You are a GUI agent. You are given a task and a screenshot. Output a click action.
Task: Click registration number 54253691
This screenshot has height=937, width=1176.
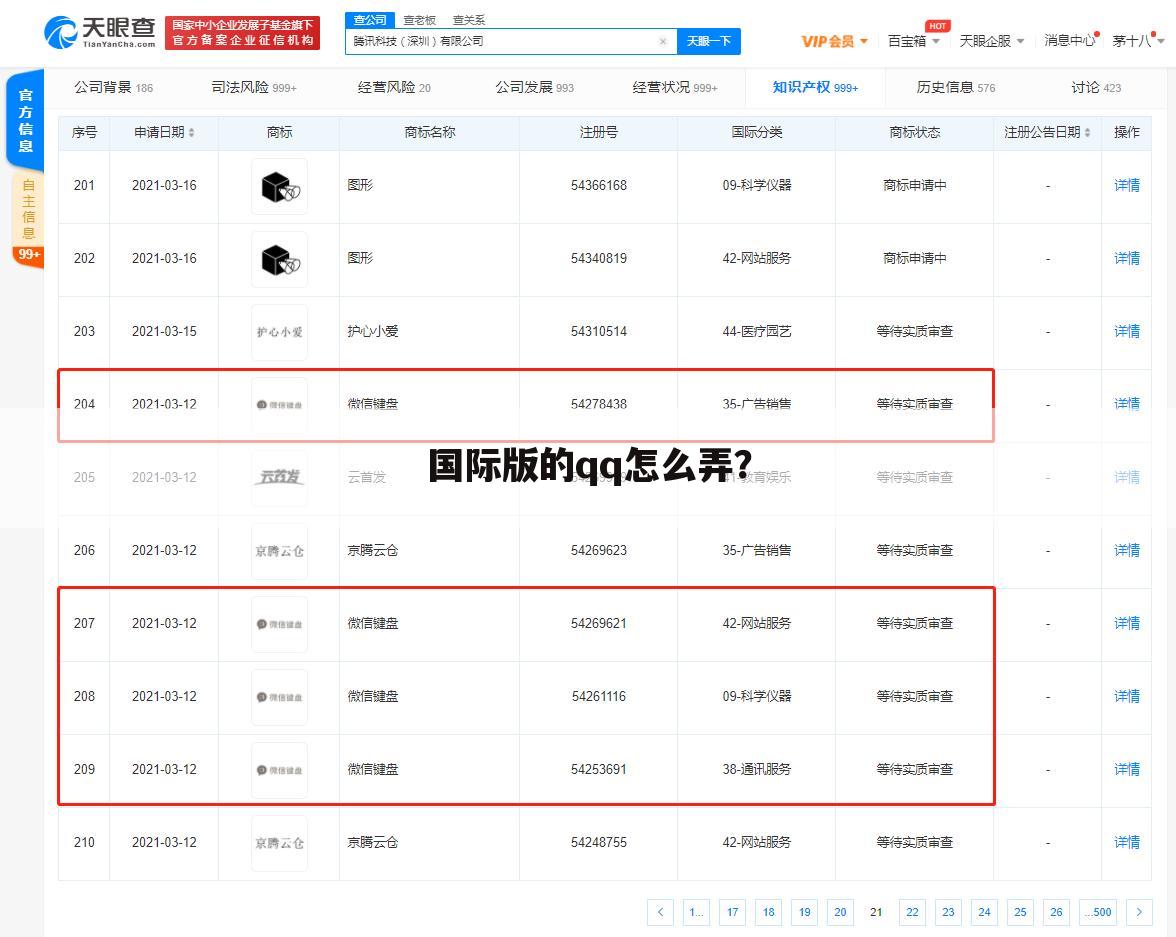598,769
